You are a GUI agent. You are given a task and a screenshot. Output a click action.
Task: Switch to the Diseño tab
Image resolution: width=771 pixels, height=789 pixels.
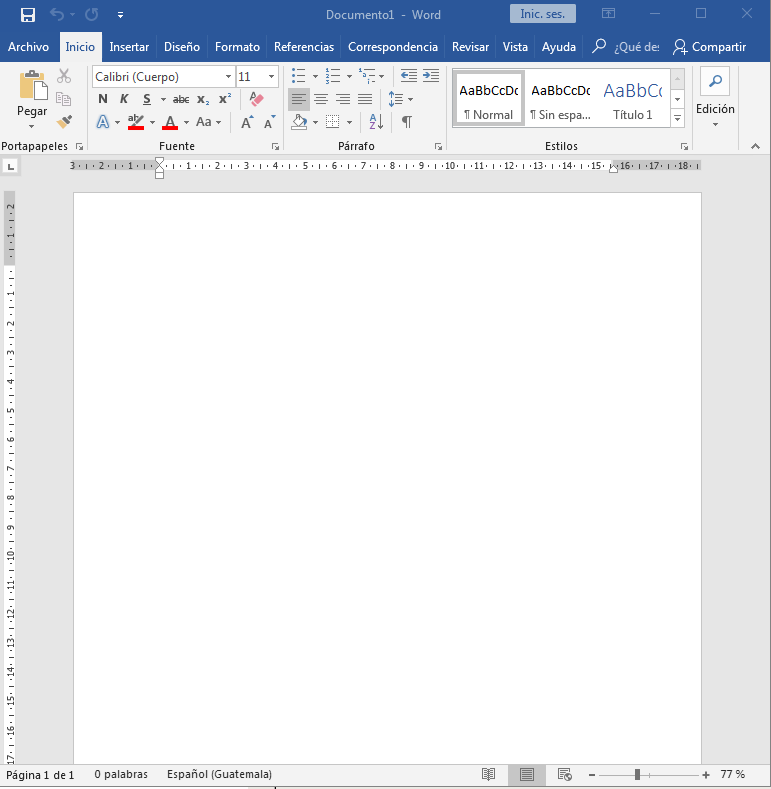[x=182, y=47]
